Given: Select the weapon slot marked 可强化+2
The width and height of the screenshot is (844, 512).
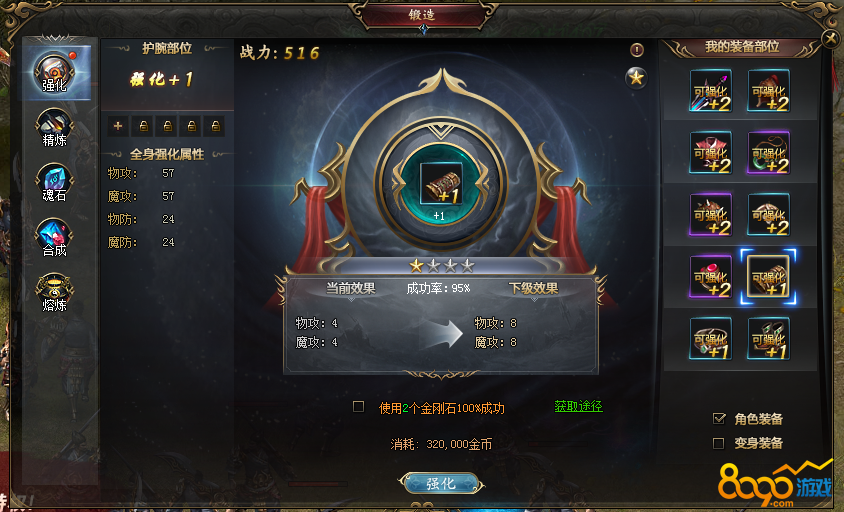Looking at the screenshot, I should (711, 90).
